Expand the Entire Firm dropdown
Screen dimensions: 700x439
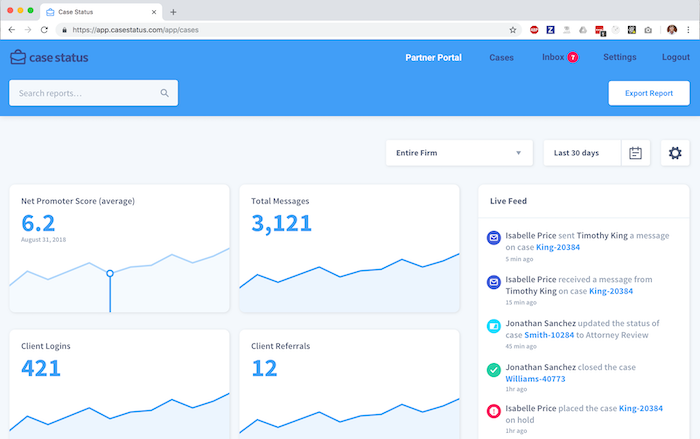[459, 153]
